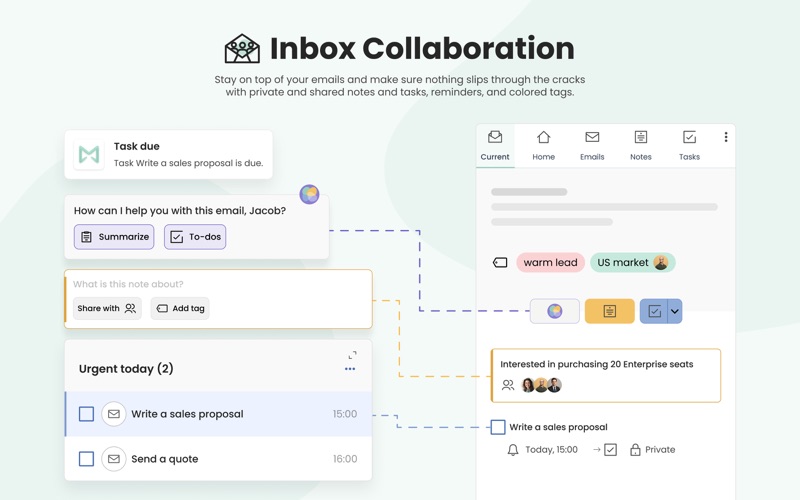Viewport: 800px width, 500px height.
Task: Click the blue add task button
Action: pyautogui.click(x=654, y=311)
